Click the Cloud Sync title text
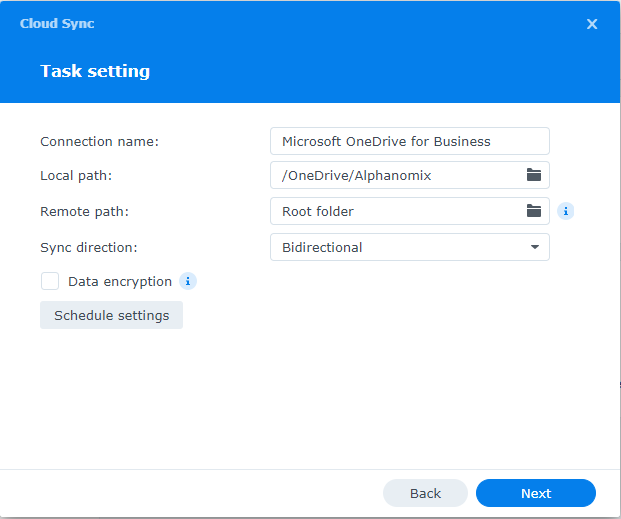621x519 pixels. pyautogui.click(x=57, y=24)
